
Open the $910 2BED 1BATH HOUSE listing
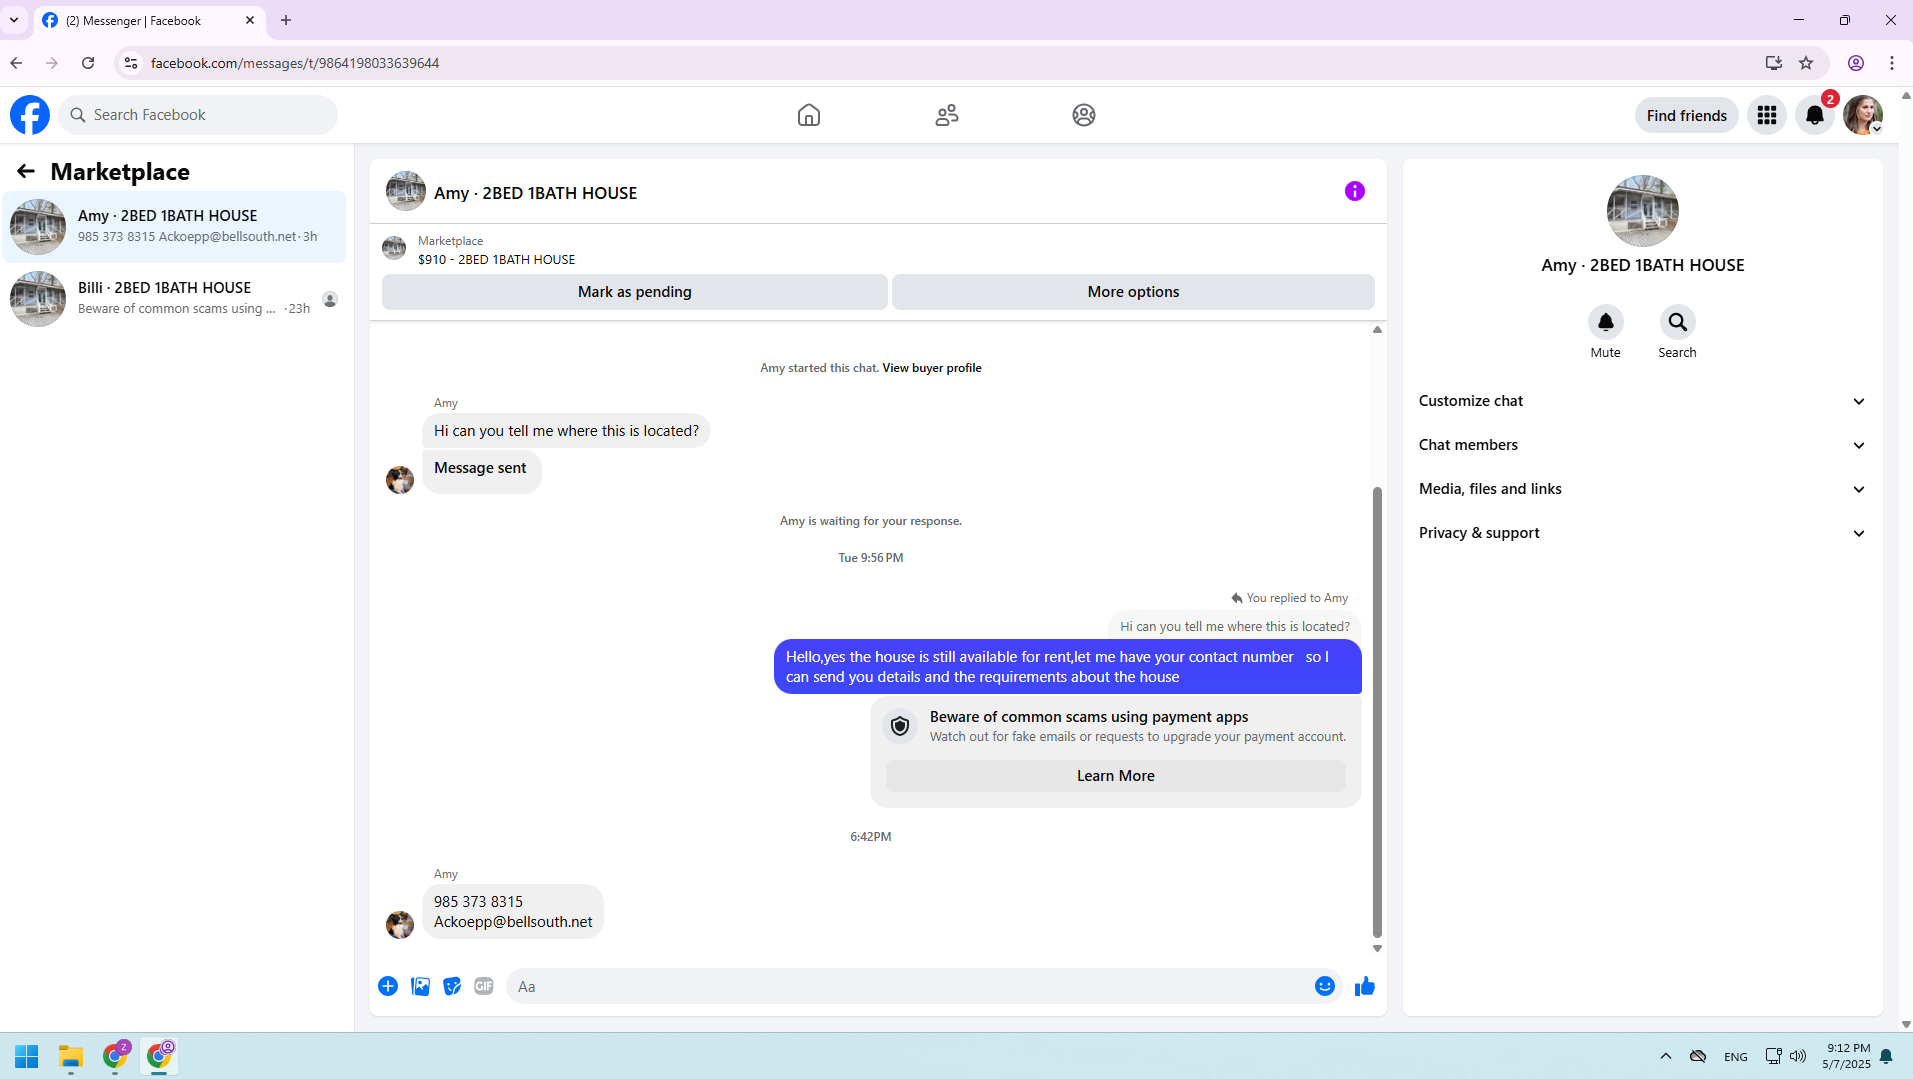(496, 260)
